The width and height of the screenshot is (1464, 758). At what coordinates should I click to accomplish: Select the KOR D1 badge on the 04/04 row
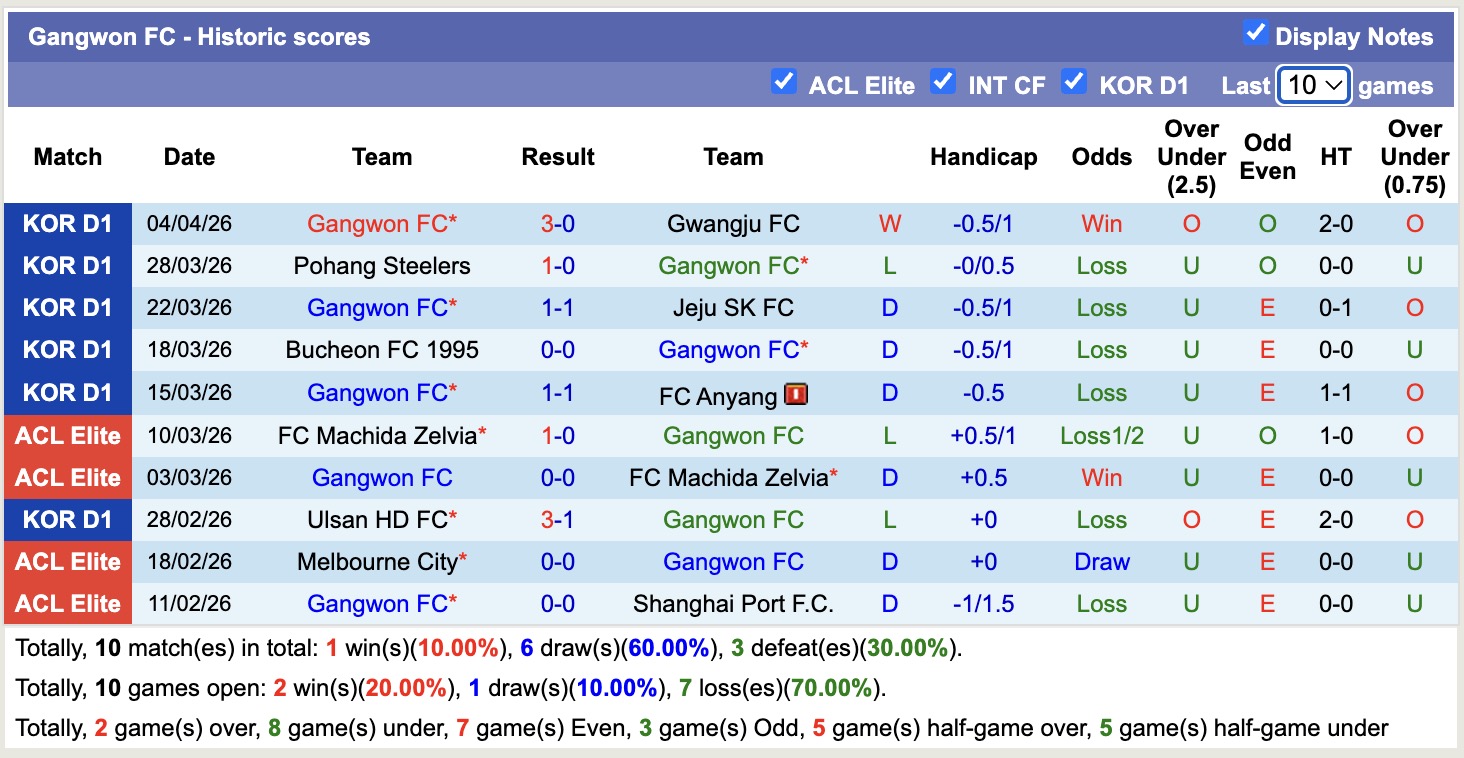(x=67, y=223)
